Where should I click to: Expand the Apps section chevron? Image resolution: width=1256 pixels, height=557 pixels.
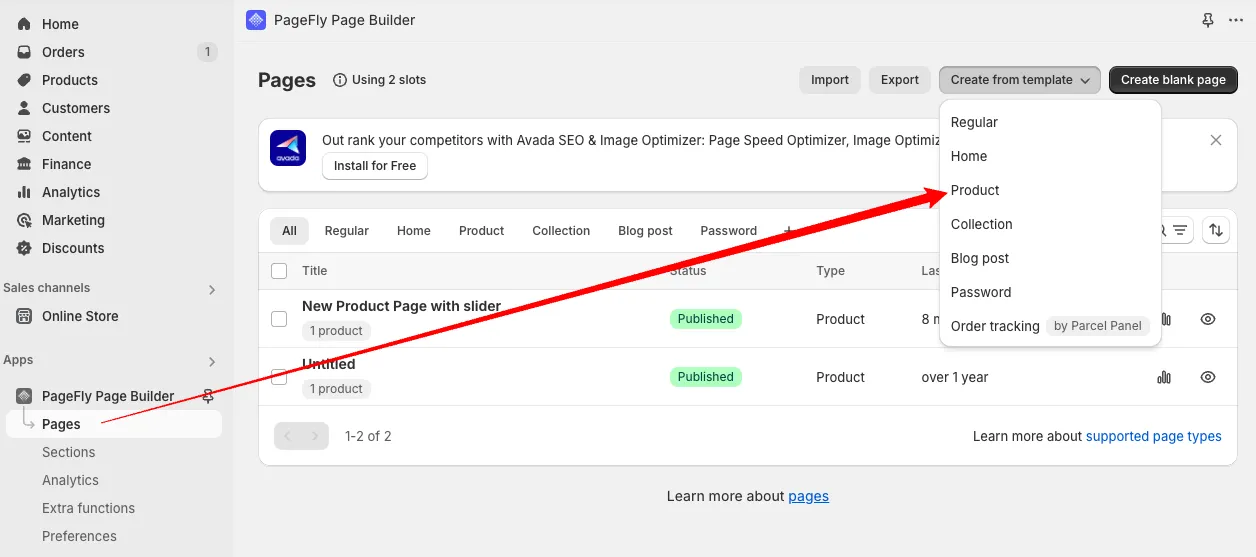click(211, 361)
